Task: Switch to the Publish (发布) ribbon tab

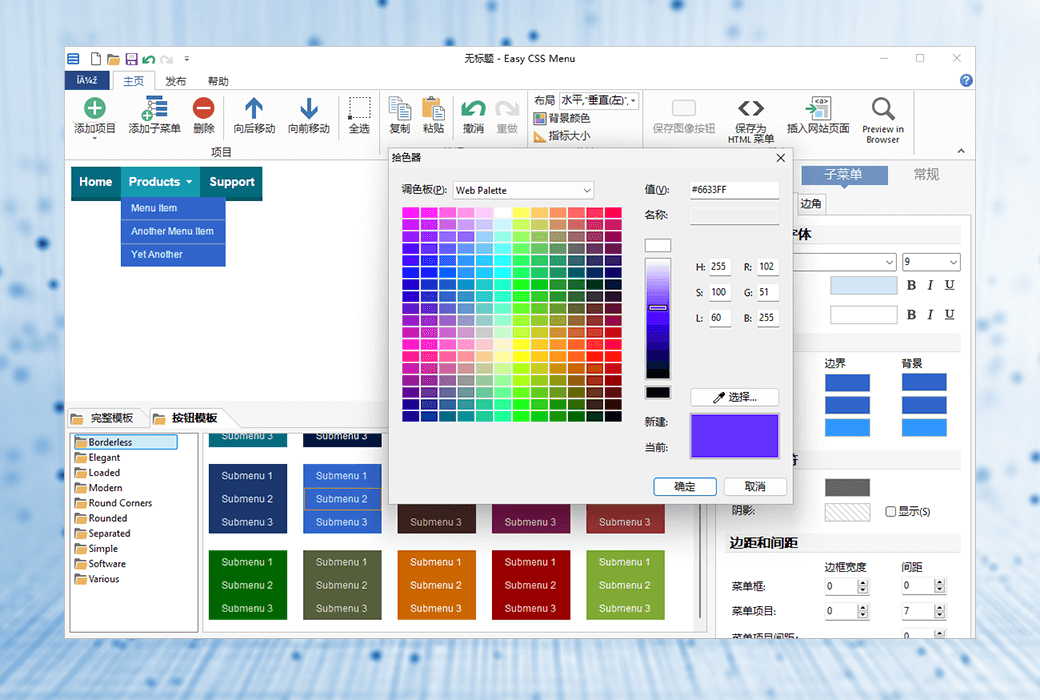Action: (176, 81)
